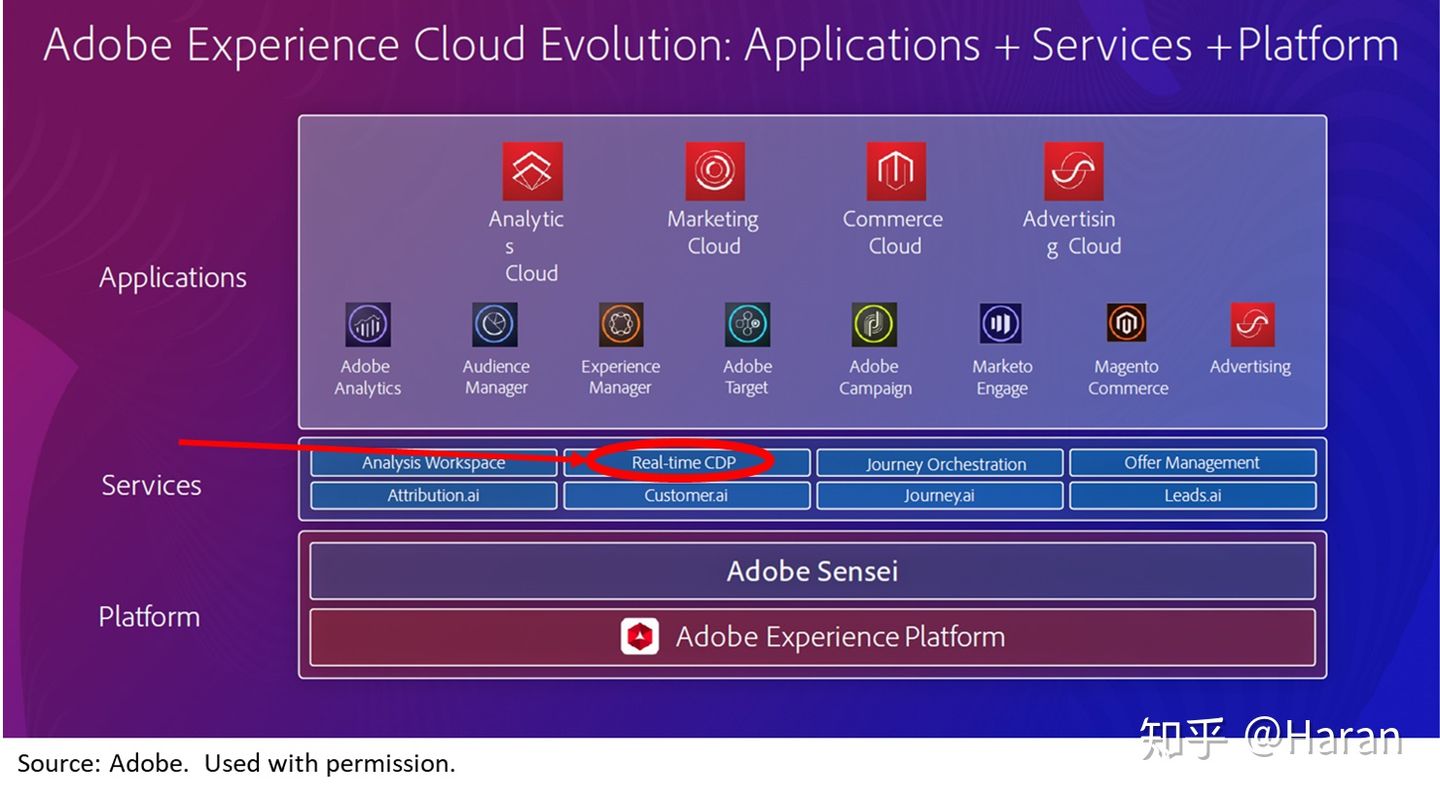Click the Source: Adobe caption text
This screenshot has height=797, width=1440.
[236, 763]
